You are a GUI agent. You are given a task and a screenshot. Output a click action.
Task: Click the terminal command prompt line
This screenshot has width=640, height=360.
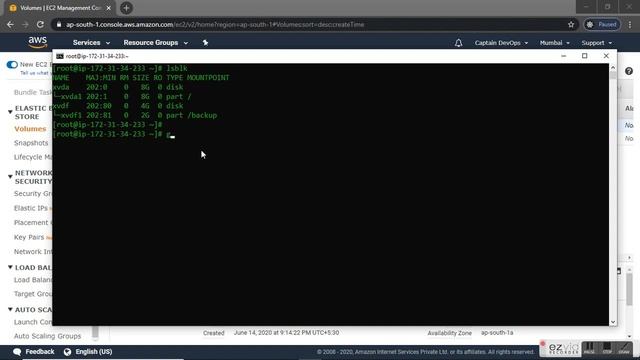tap(114, 134)
